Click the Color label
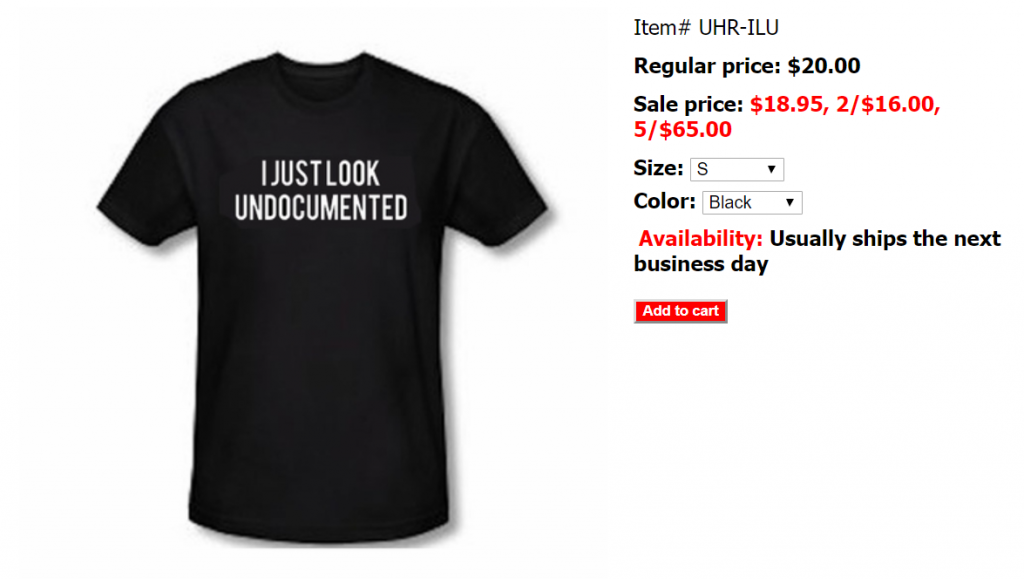The width and height of the screenshot is (1024, 579). 664,201
